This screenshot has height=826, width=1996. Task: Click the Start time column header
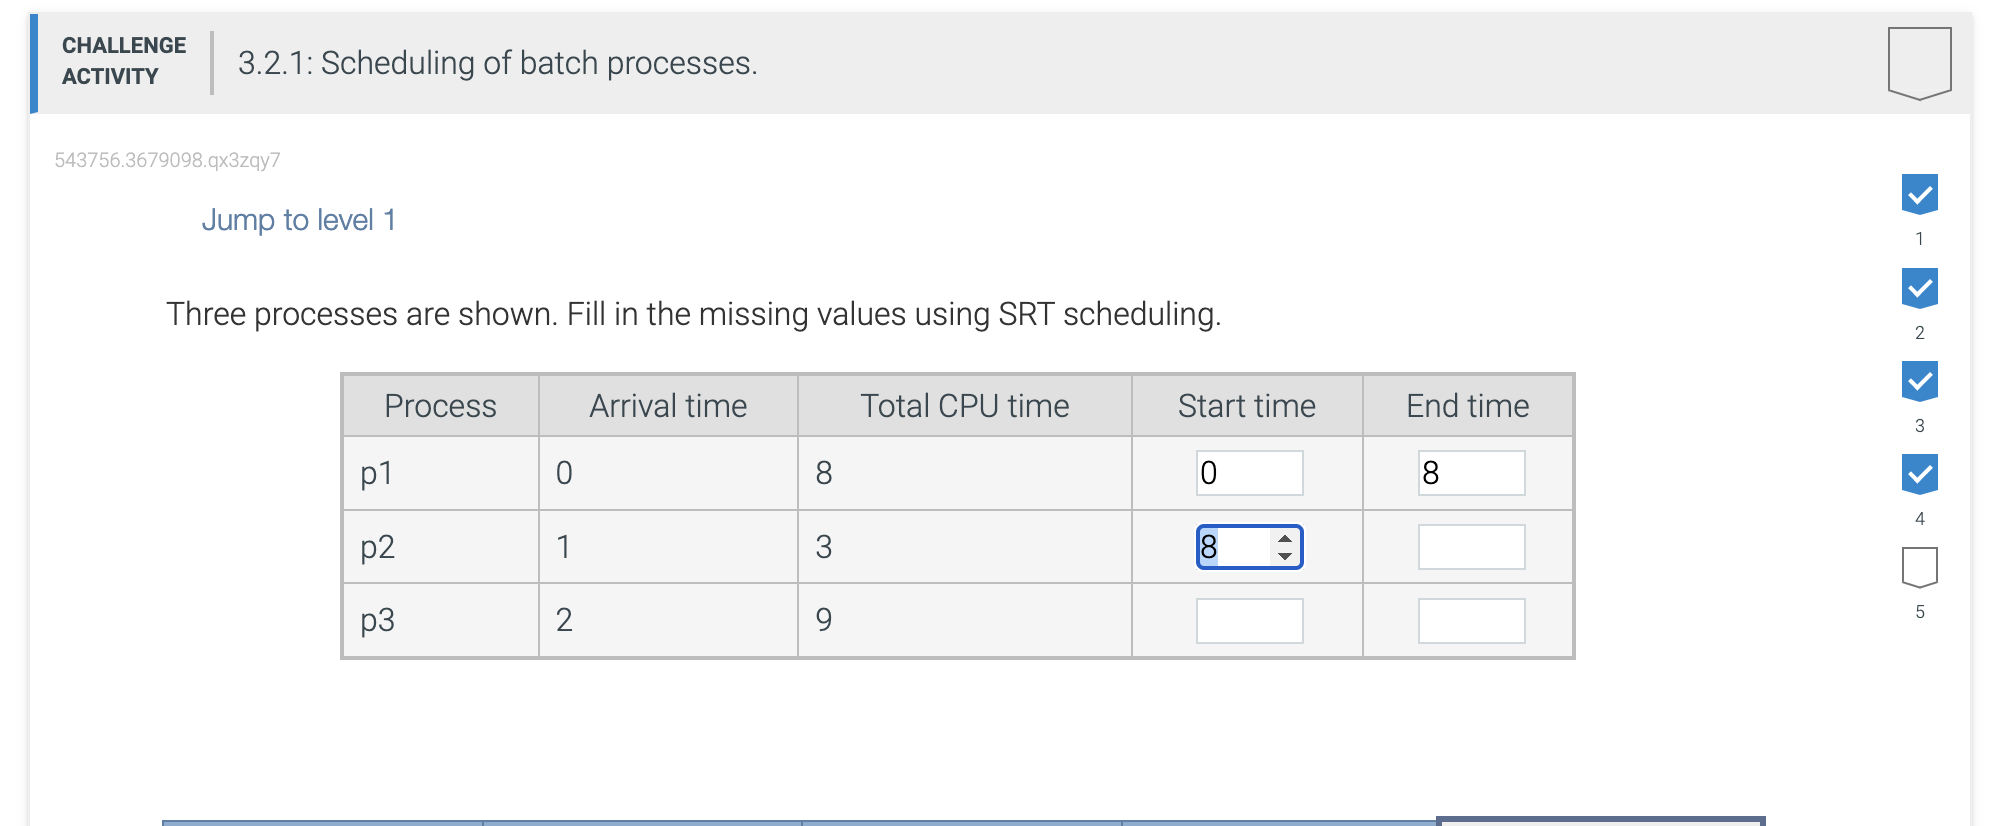click(x=1246, y=406)
